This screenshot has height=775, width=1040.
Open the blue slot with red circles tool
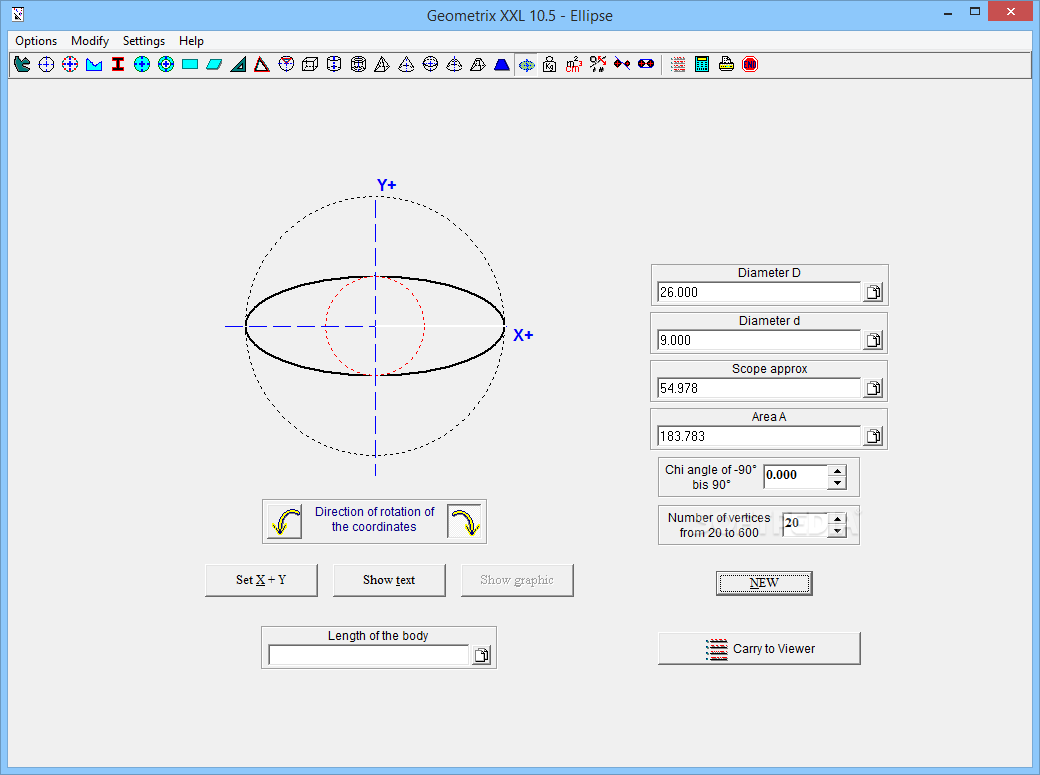646,64
